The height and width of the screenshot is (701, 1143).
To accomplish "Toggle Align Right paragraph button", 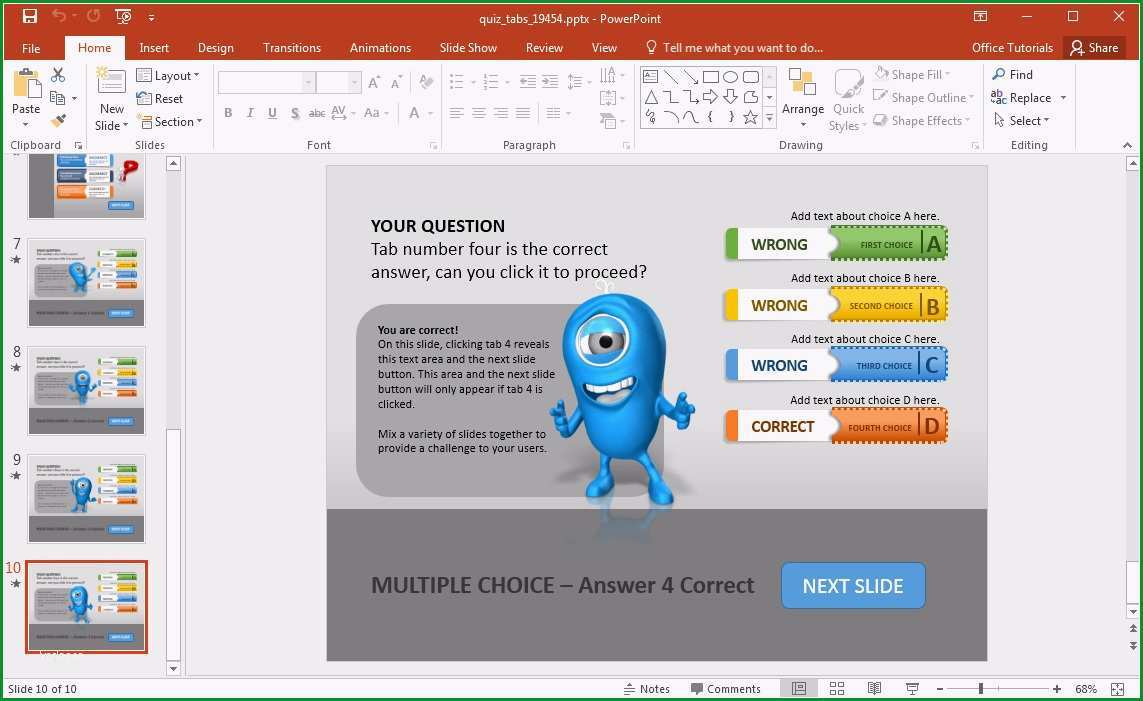I will coord(501,113).
